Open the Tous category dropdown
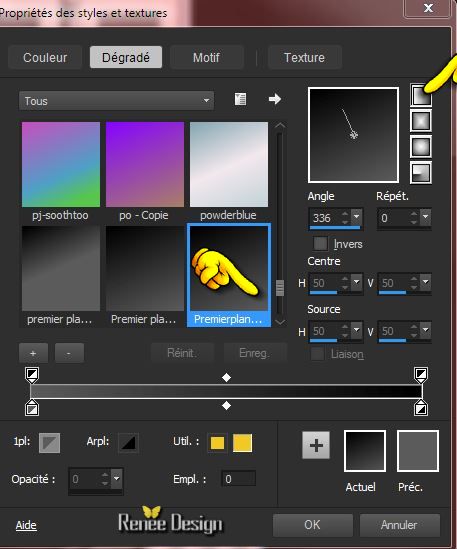The image size is (457, 549). [116, 101]
